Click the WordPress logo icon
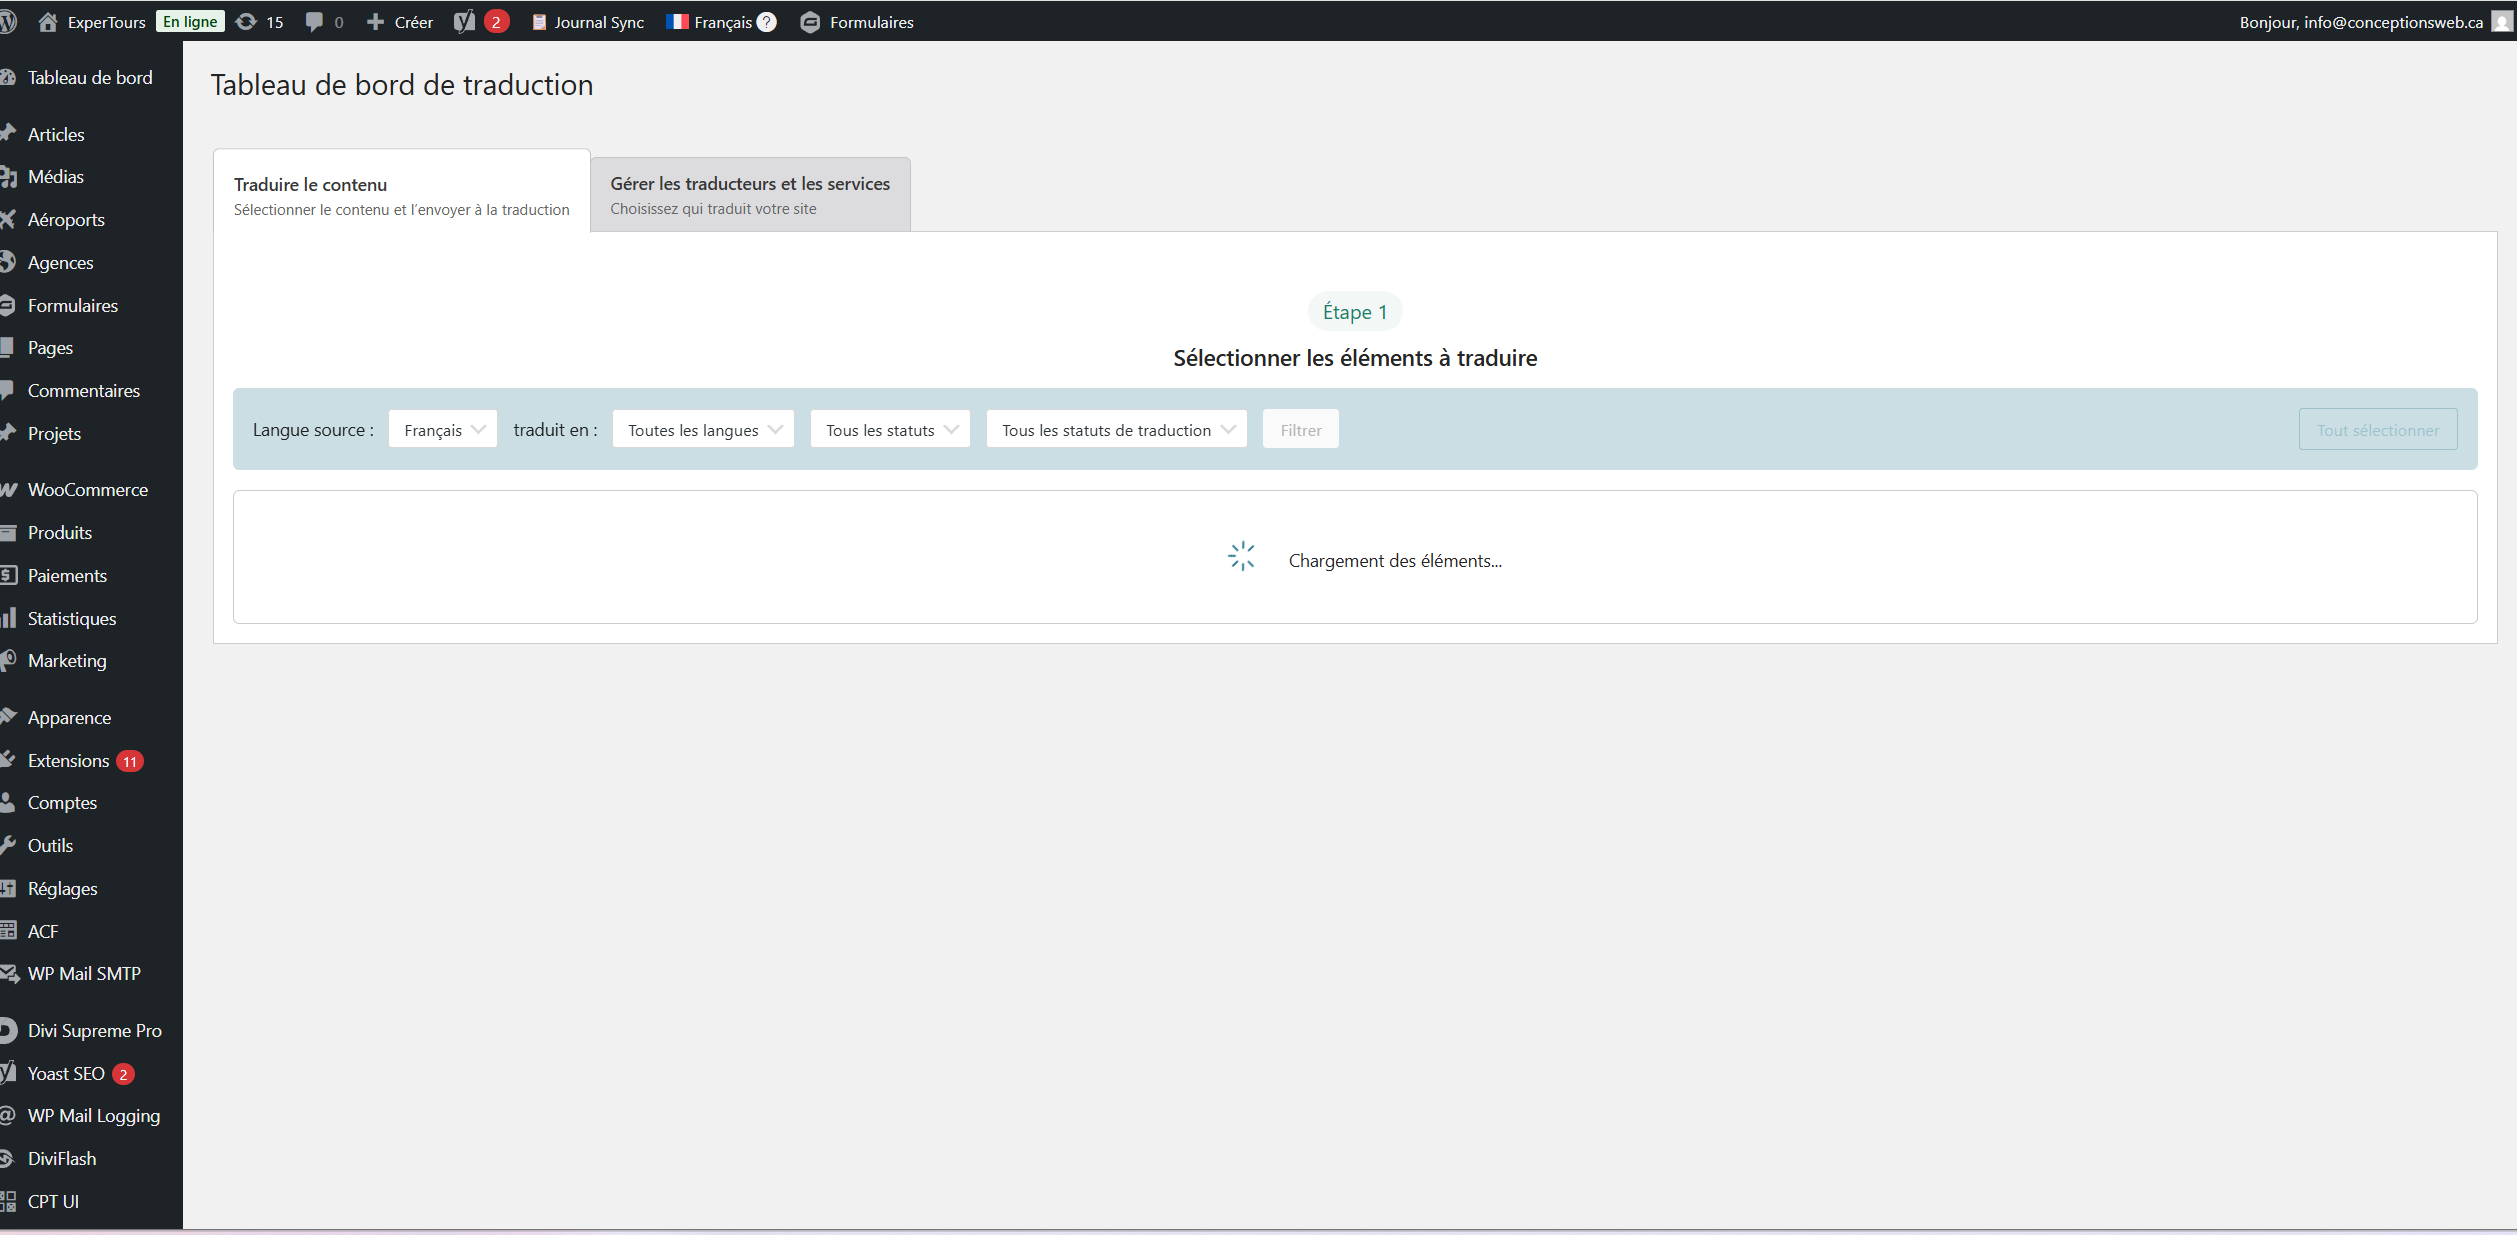Screen dimensions: 2517x1235 [x=8, y=22]
